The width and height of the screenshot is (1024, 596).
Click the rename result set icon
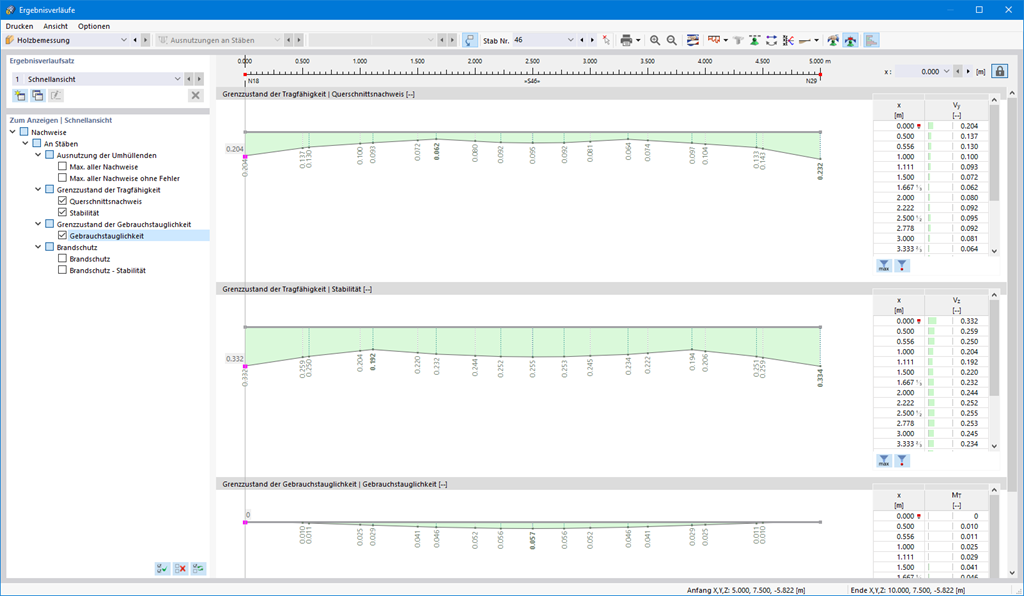(56, 96)
